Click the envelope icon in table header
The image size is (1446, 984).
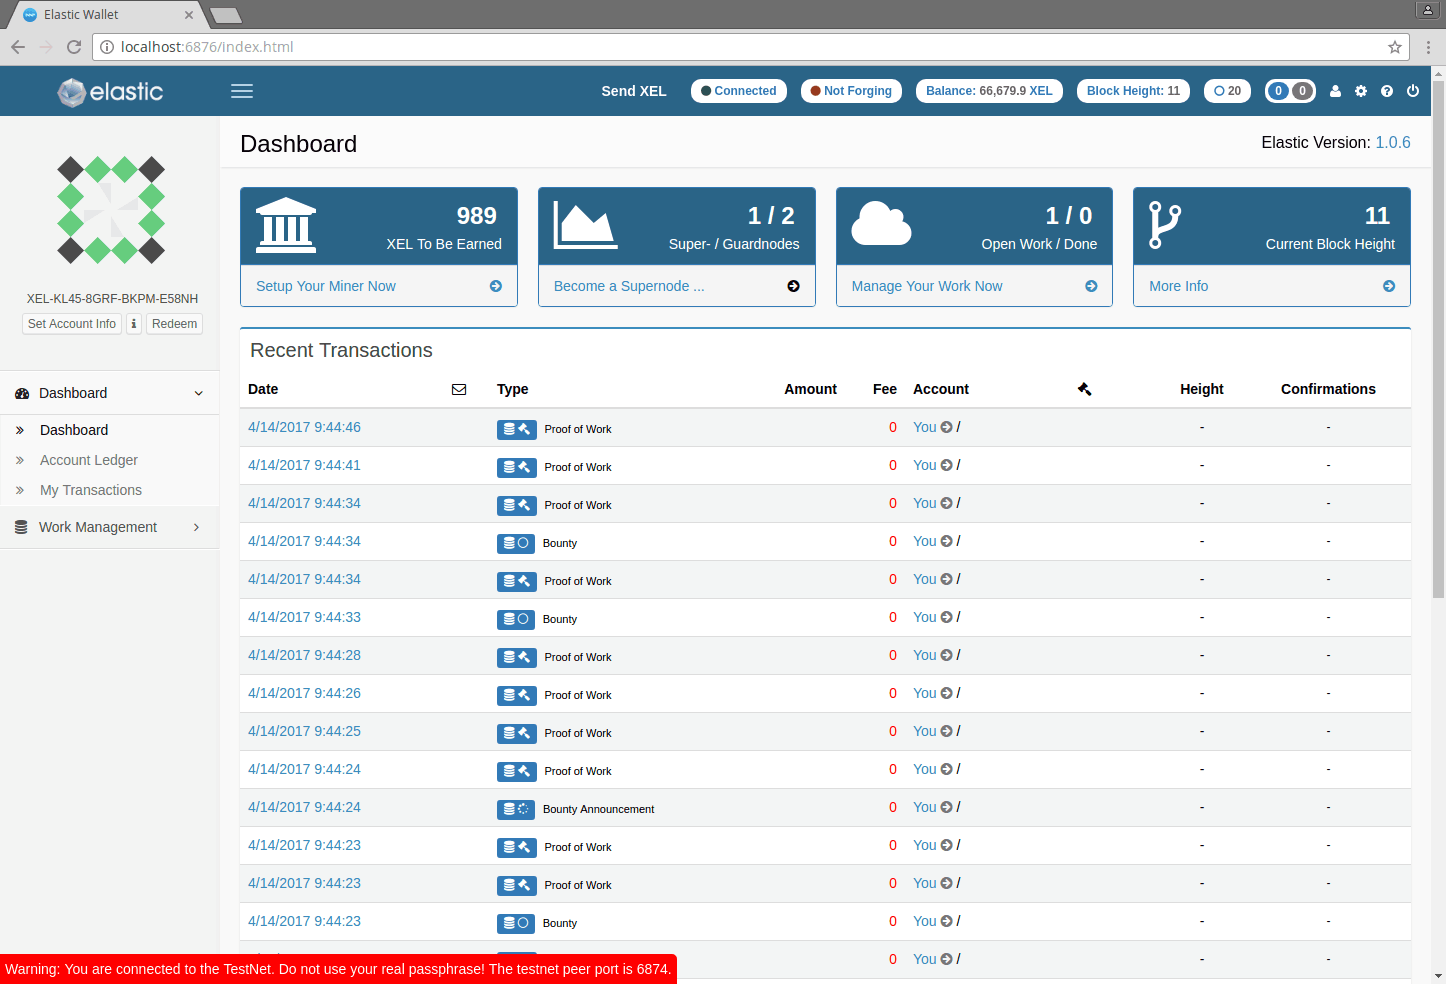tap(459, 389)
